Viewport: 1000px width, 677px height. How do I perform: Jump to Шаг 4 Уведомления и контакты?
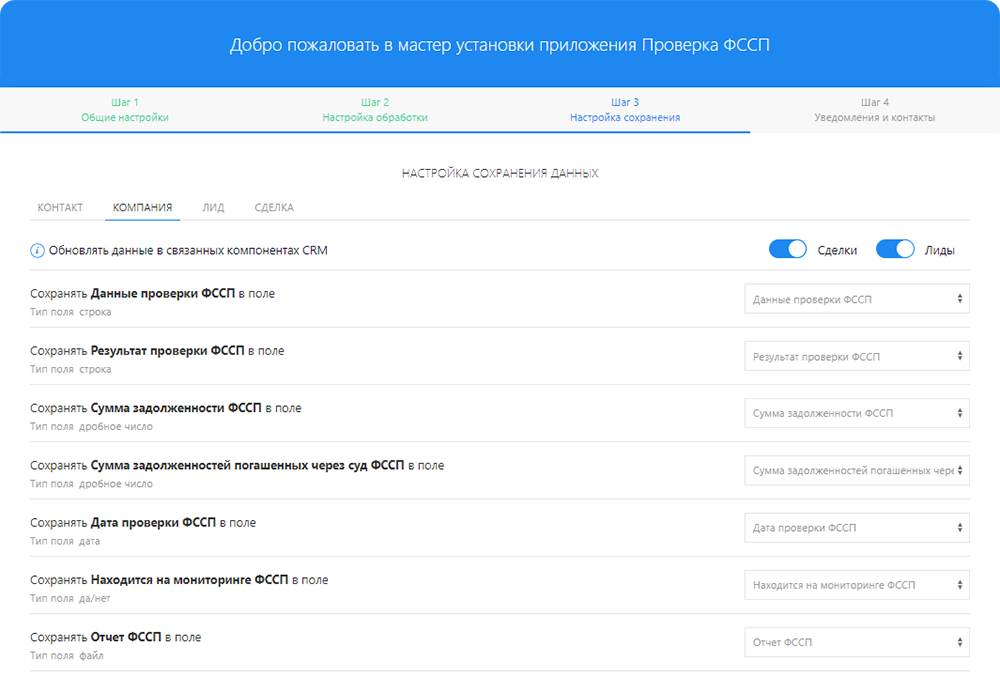875,110
